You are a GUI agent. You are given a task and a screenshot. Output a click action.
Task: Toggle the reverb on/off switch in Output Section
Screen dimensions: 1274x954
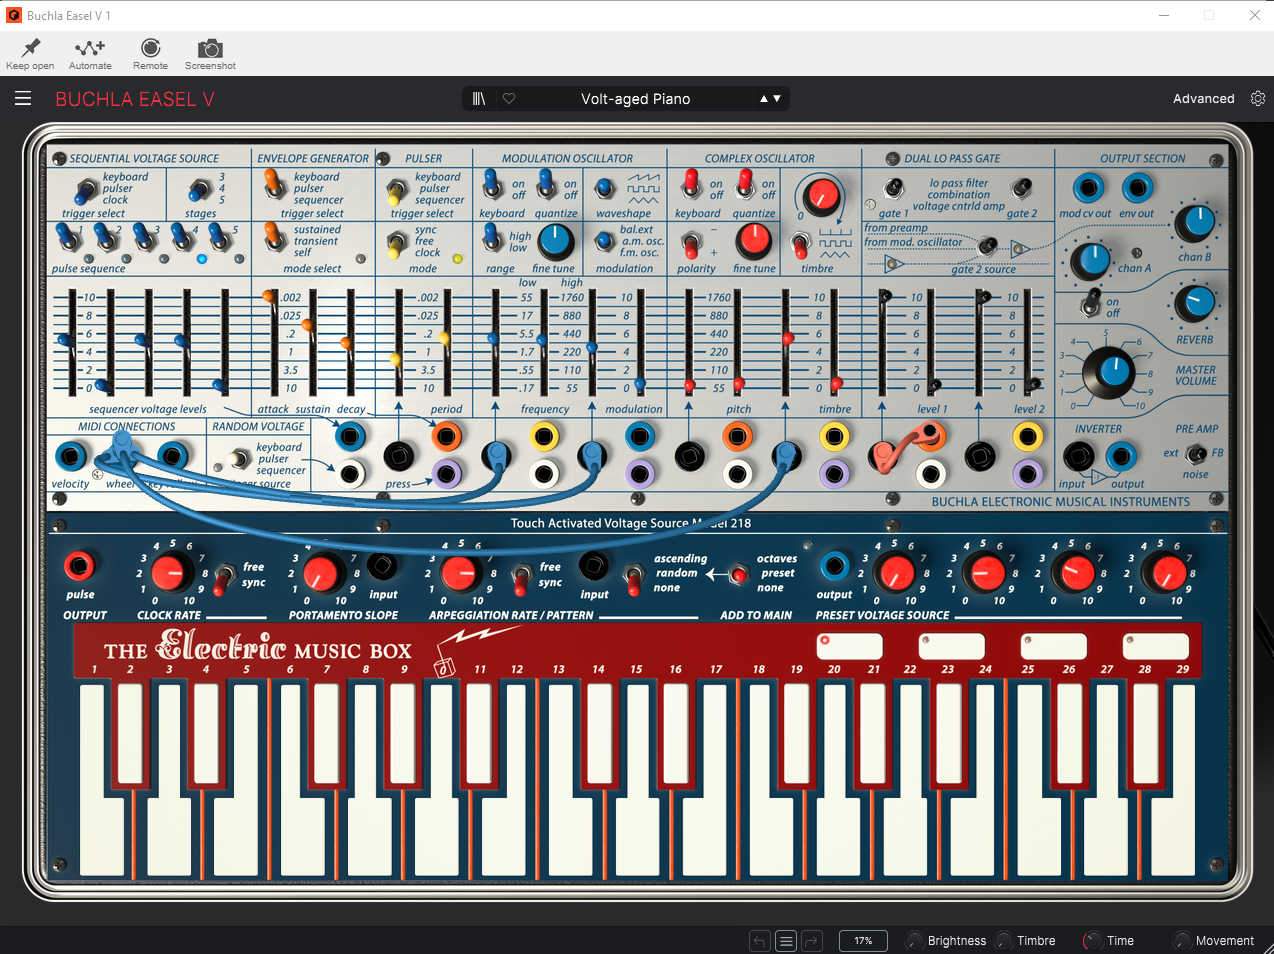click(x=1092, y=303)
